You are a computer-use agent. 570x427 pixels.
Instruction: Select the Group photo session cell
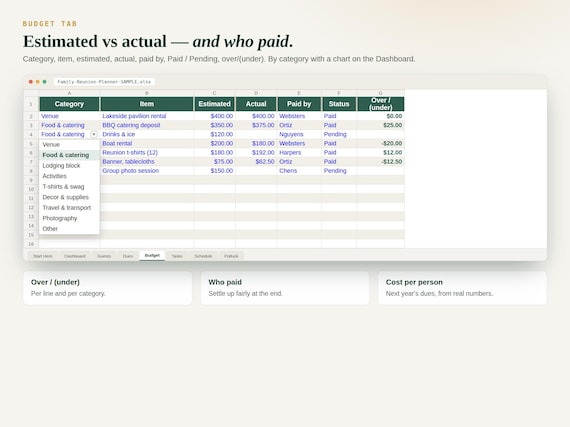147,170
